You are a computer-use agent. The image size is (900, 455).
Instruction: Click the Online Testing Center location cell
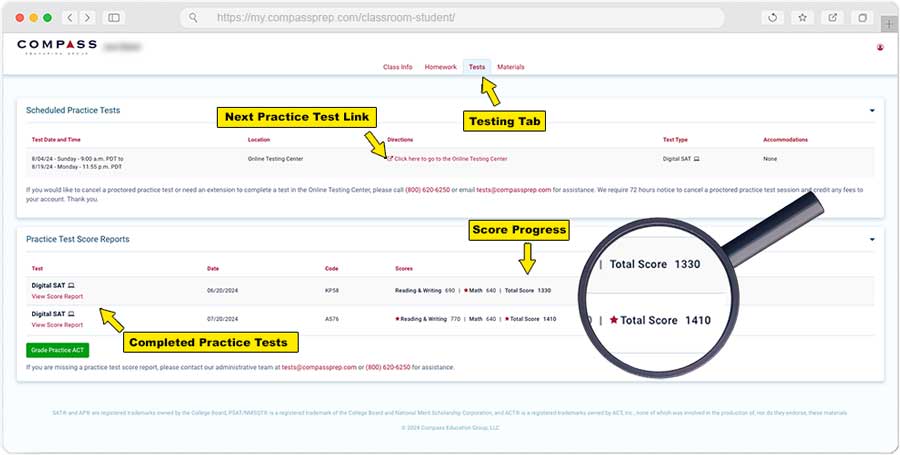pyautogui.click(x=276, y=158)
